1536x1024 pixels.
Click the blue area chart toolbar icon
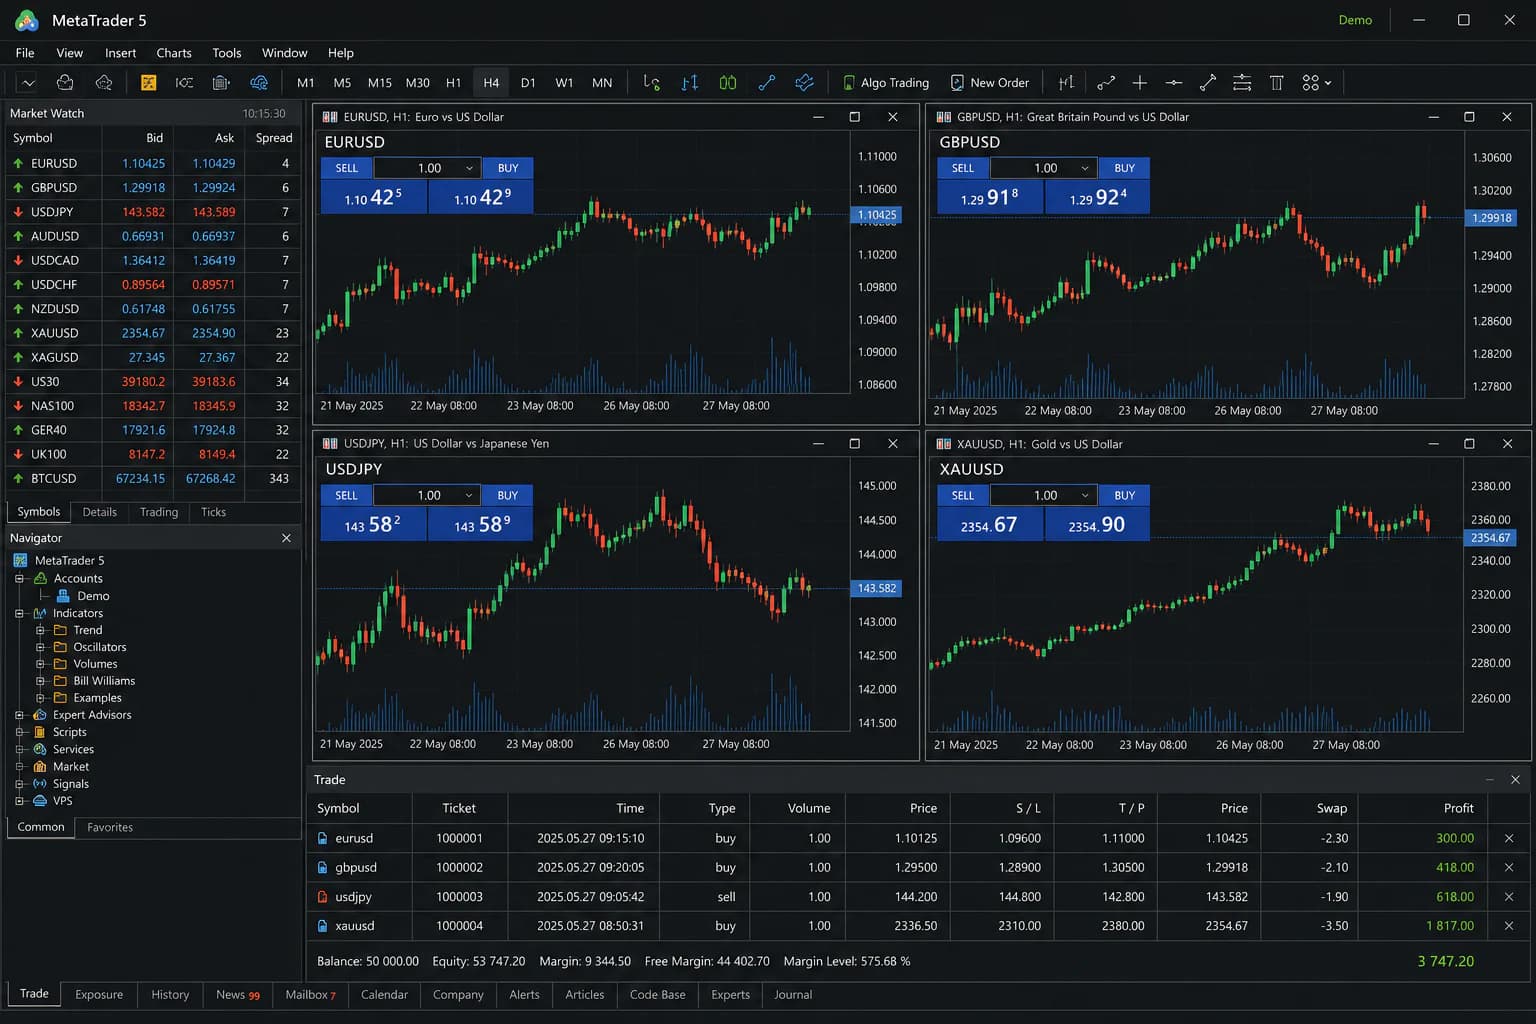tap(804, 83)
